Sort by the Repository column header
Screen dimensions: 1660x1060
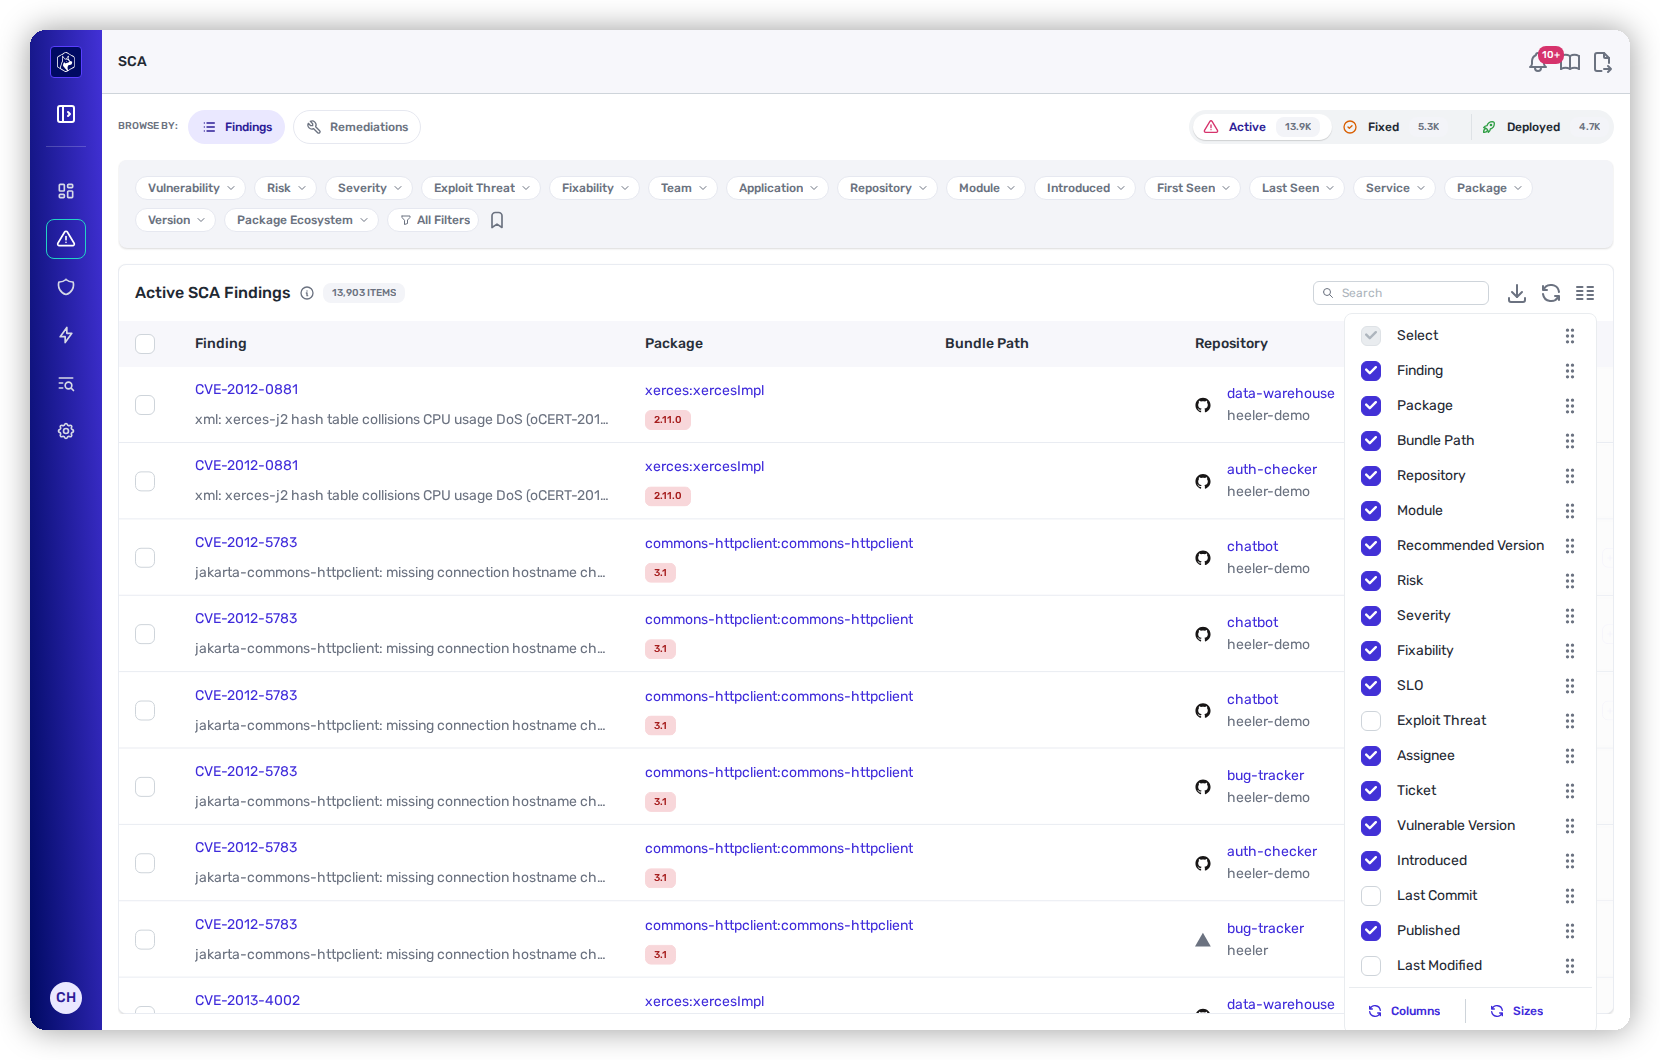[1231, 343]
